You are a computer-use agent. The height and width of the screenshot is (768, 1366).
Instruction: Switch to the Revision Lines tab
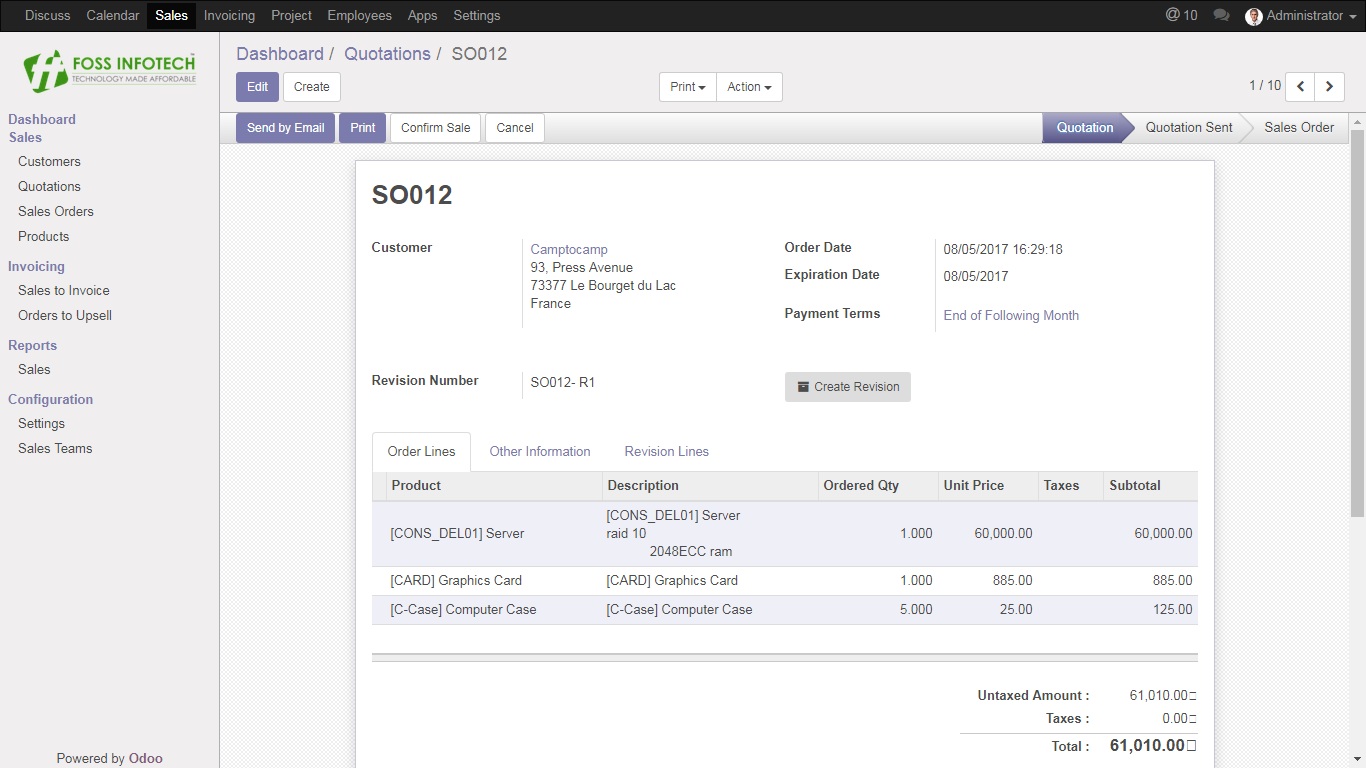pyautogui.click(x=667, y=452)
